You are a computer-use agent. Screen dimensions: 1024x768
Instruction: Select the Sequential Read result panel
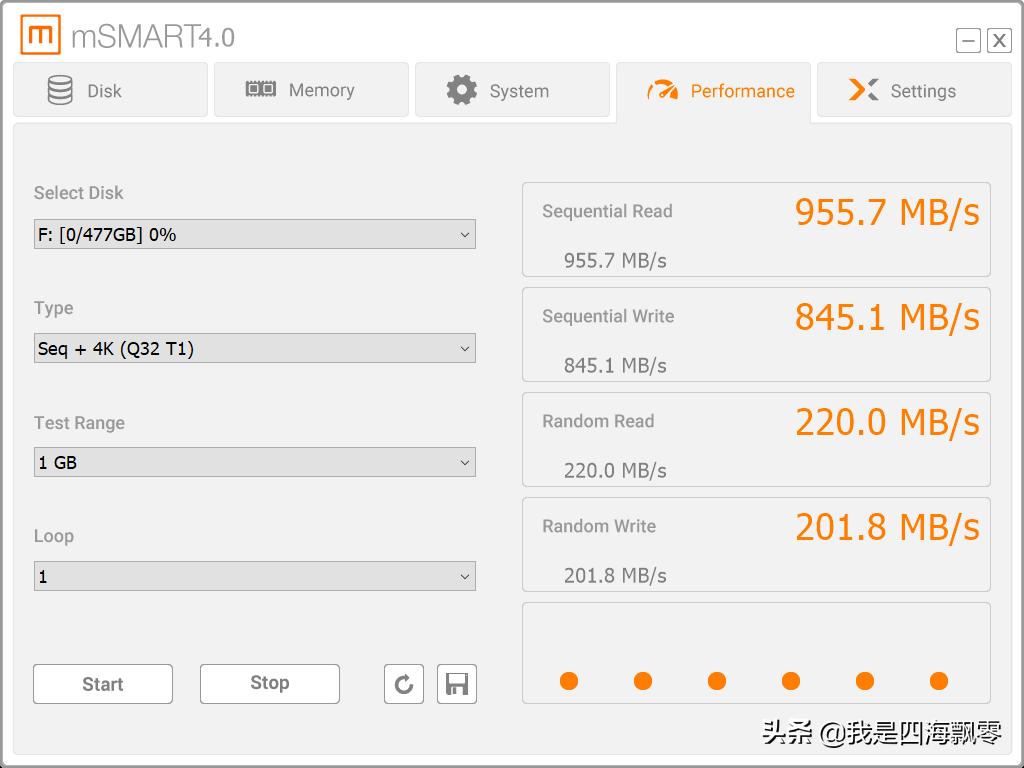click(x=756, y=230)
